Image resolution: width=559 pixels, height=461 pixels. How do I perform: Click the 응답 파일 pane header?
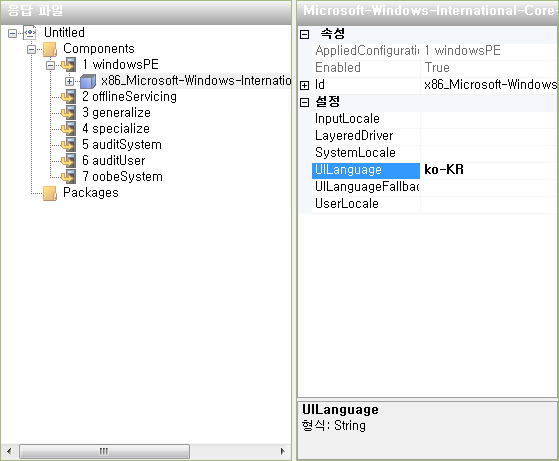pos(146,12)
